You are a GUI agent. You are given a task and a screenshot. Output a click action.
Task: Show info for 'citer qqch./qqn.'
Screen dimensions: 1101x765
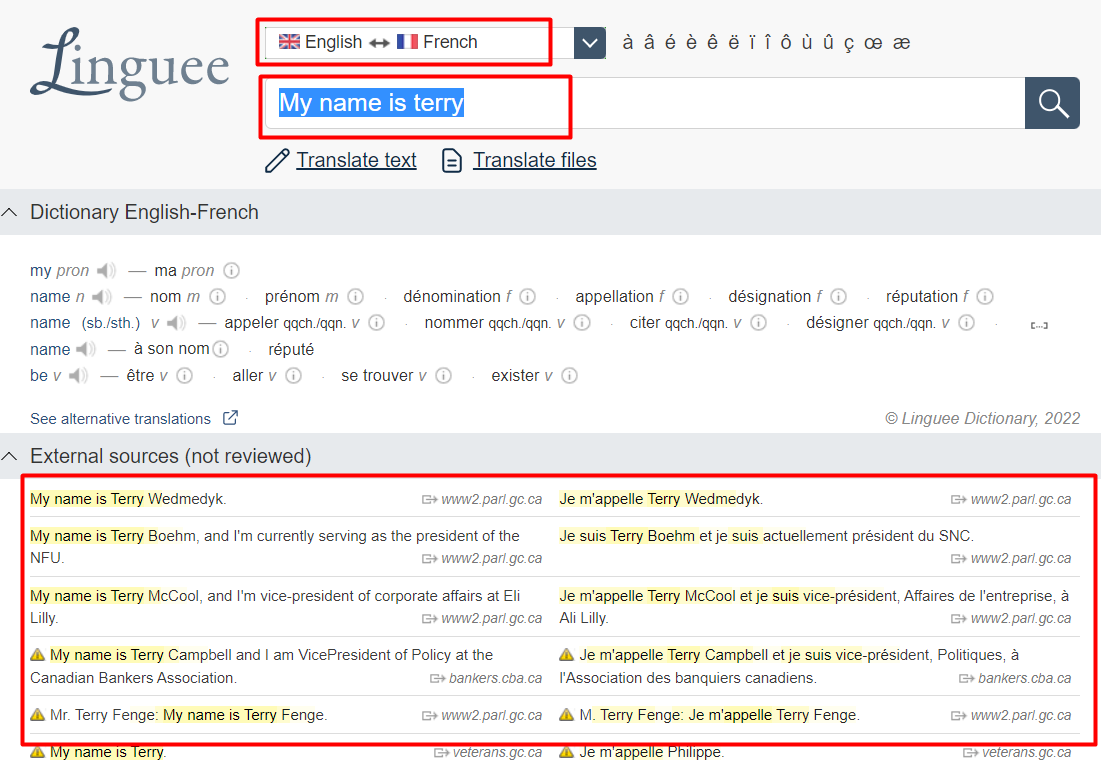point(758,322)
